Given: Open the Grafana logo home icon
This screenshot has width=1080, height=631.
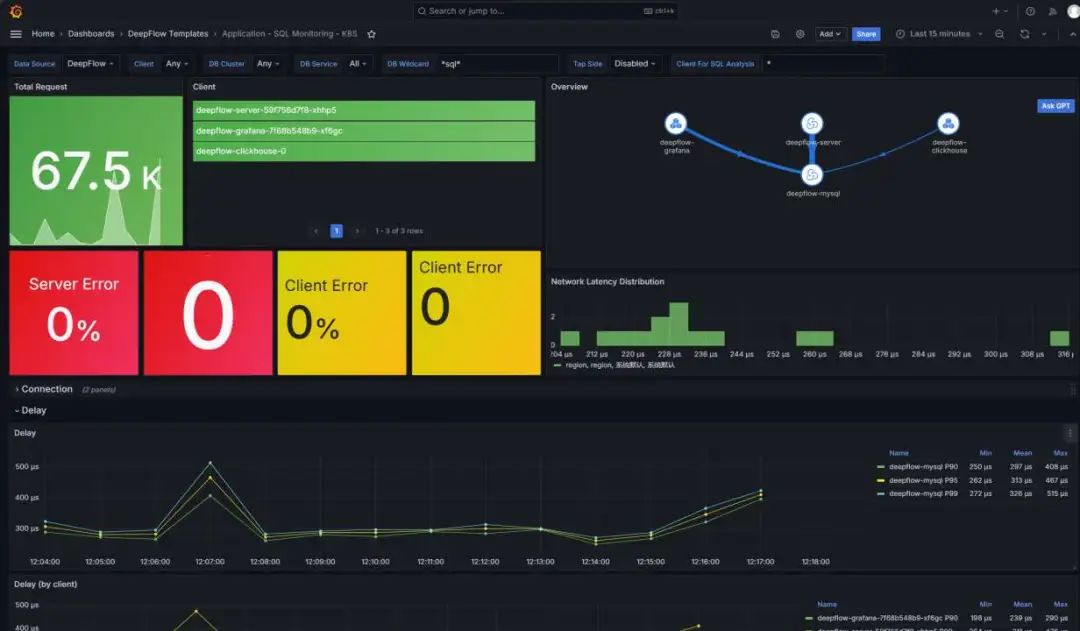Looking at the screenshot, I should 16,11.
